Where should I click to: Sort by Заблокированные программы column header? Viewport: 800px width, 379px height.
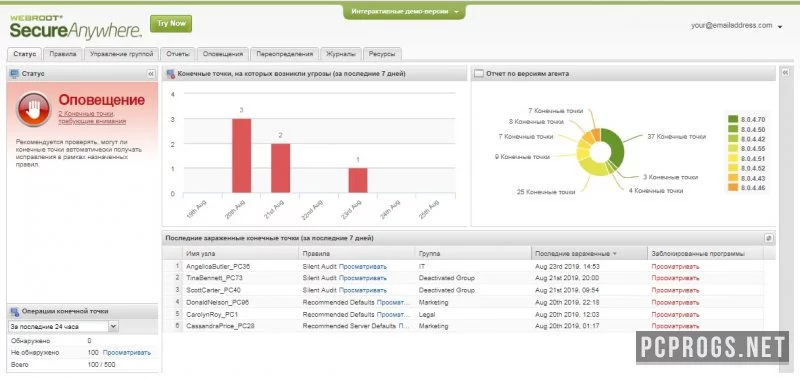pos(705,254)
